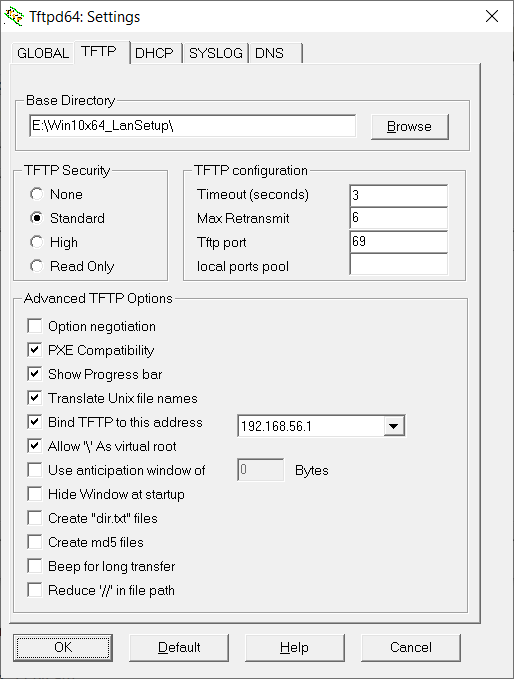
Task: Select the SYSLOG tab
Action: pos(216,53)
